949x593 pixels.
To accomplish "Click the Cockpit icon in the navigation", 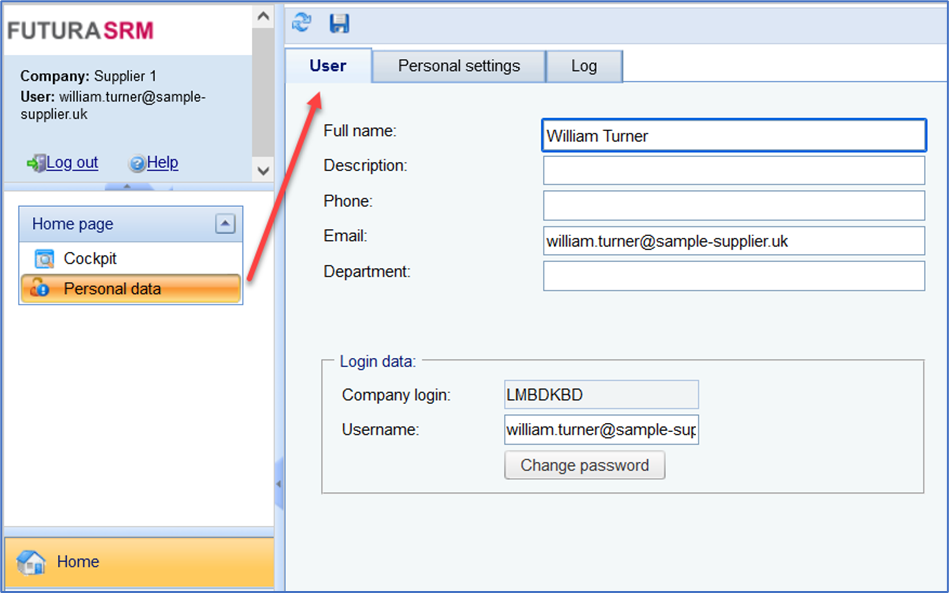I will pos(44,259).
